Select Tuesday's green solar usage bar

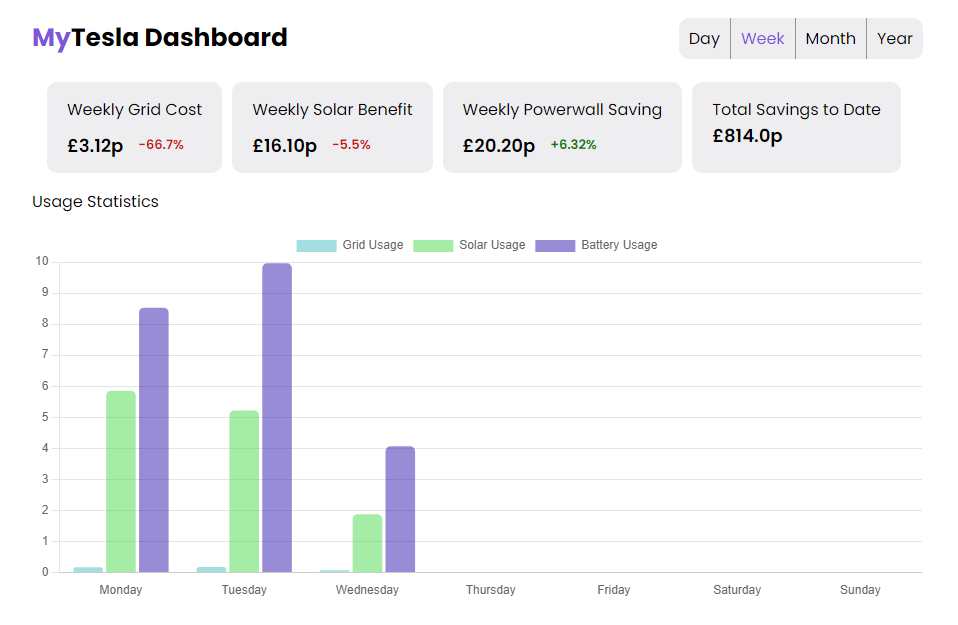pos(244,492)
